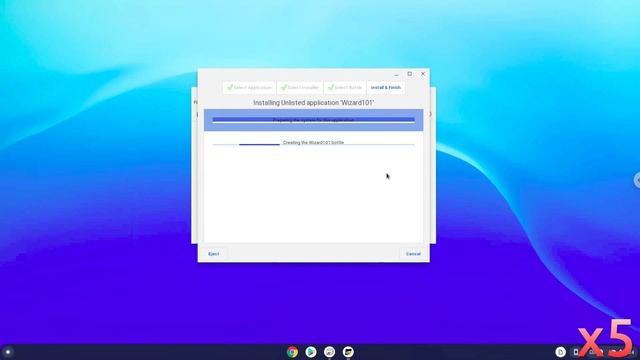This screenshot has height=360, width=640.
Task: Go to the Select Installer step tab
Action: click(x=300, y=88)
